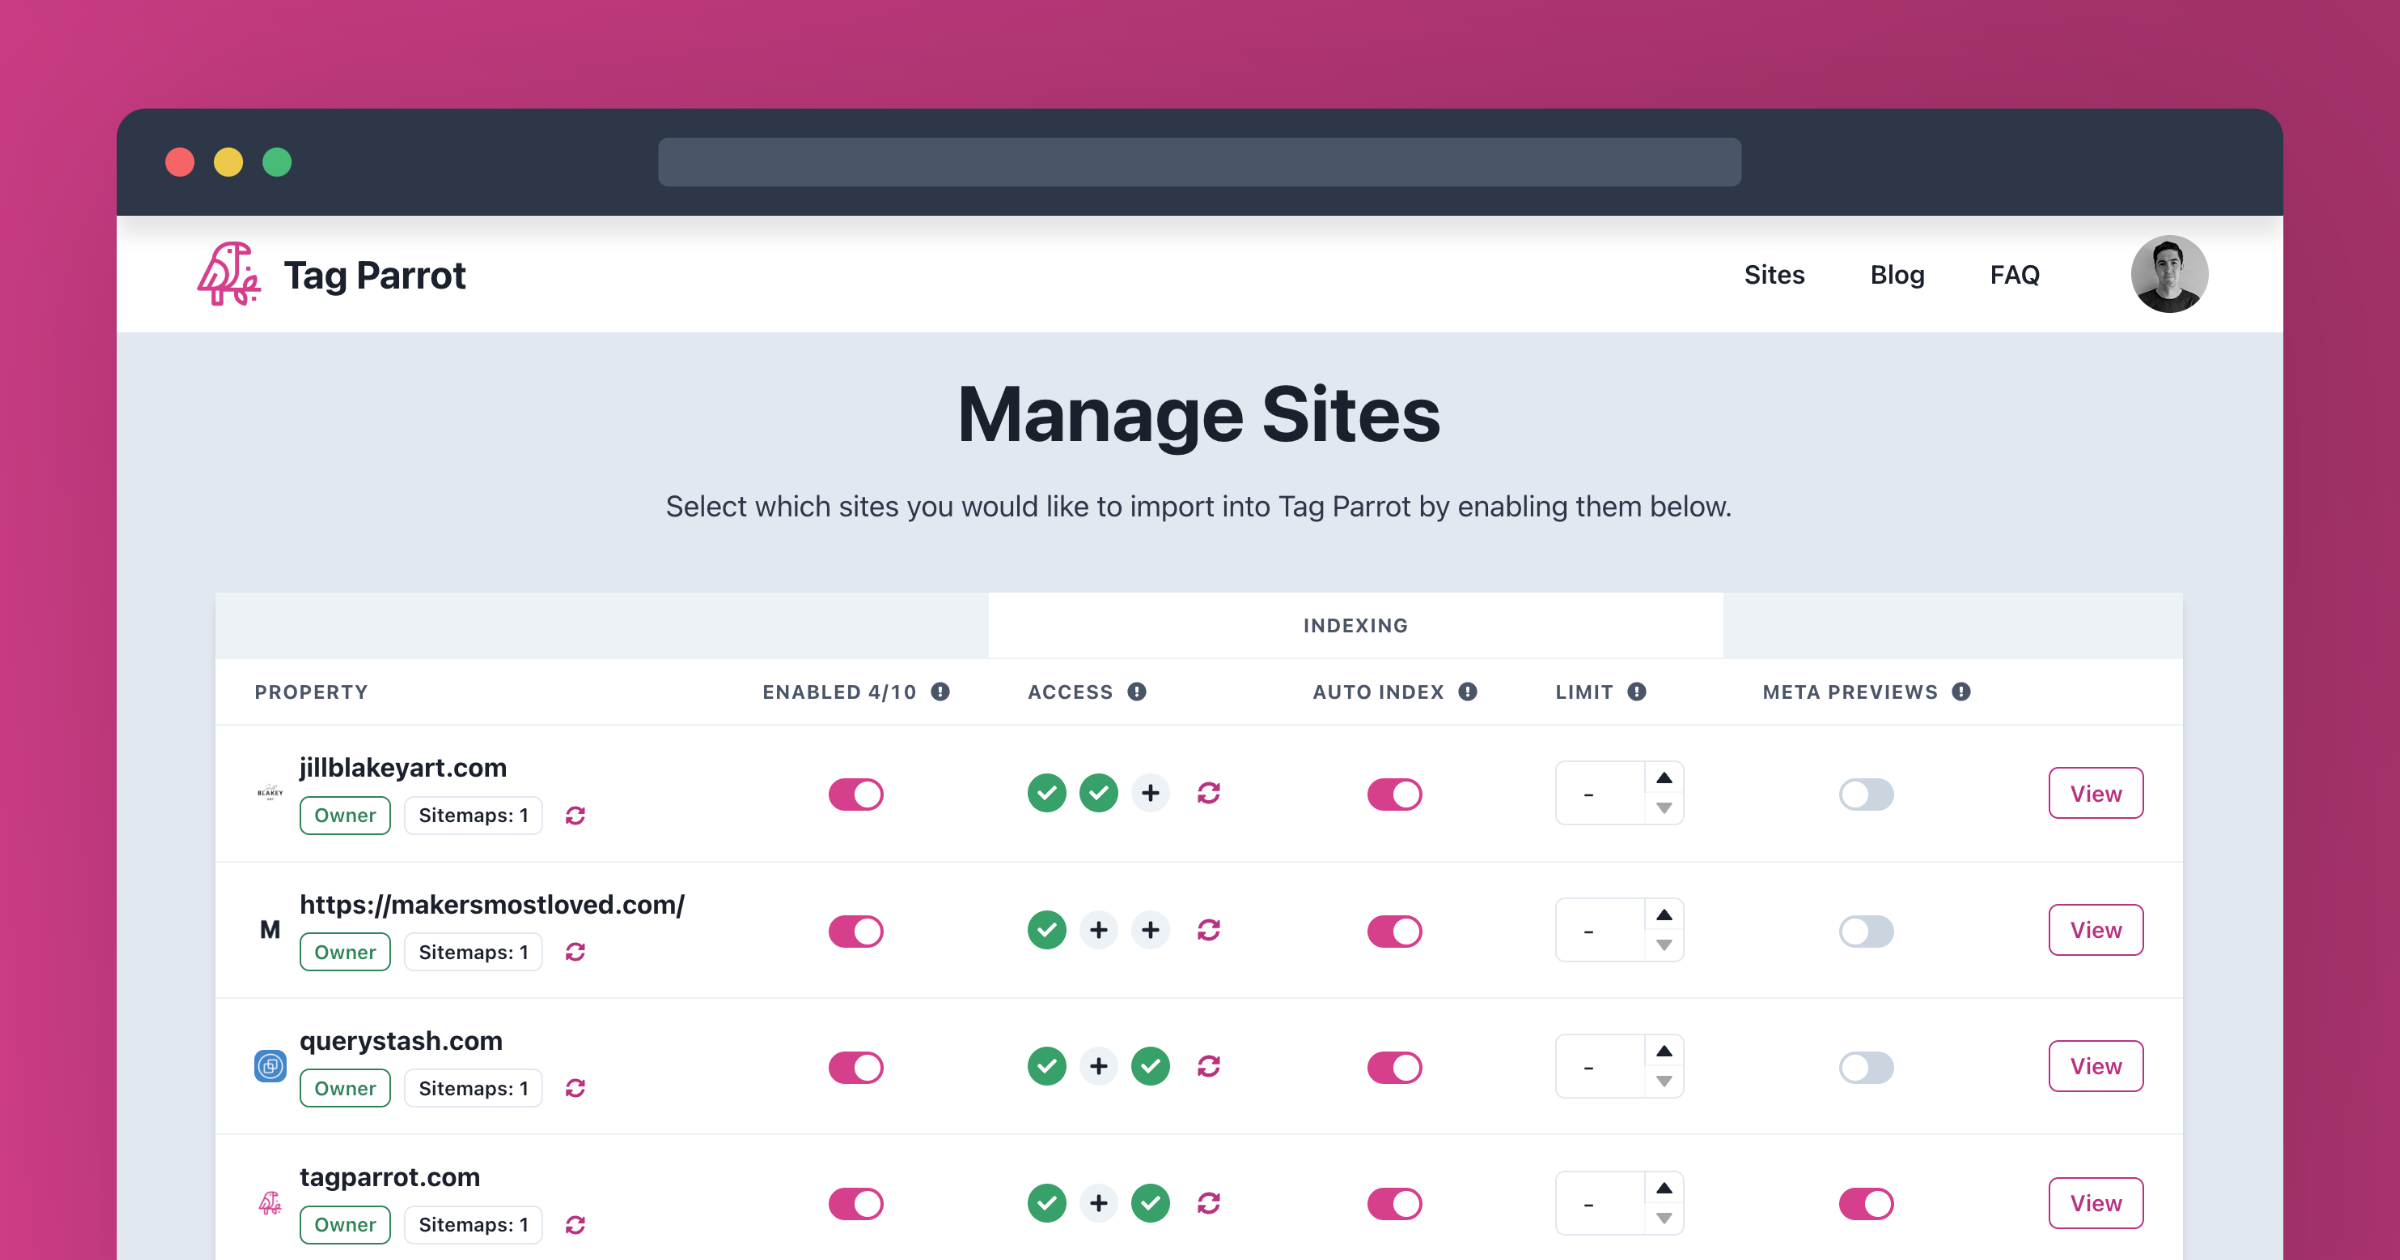This screenshot has width=2400, height=1260.
Task: Enable meta previews for makersmostloved.com
Action: point(1866,931)
